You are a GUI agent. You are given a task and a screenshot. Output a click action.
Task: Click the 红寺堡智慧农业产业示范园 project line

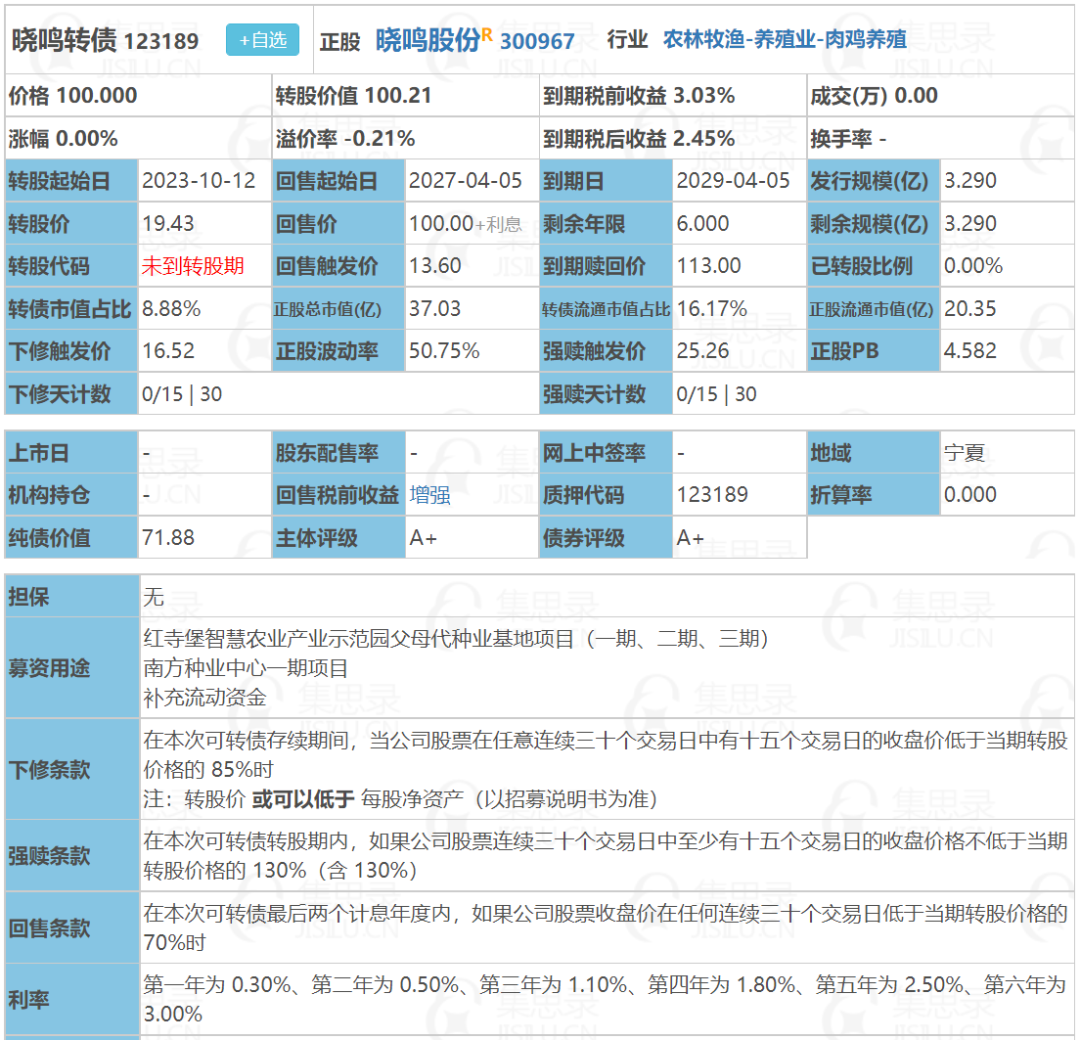[x=455, y=639]
